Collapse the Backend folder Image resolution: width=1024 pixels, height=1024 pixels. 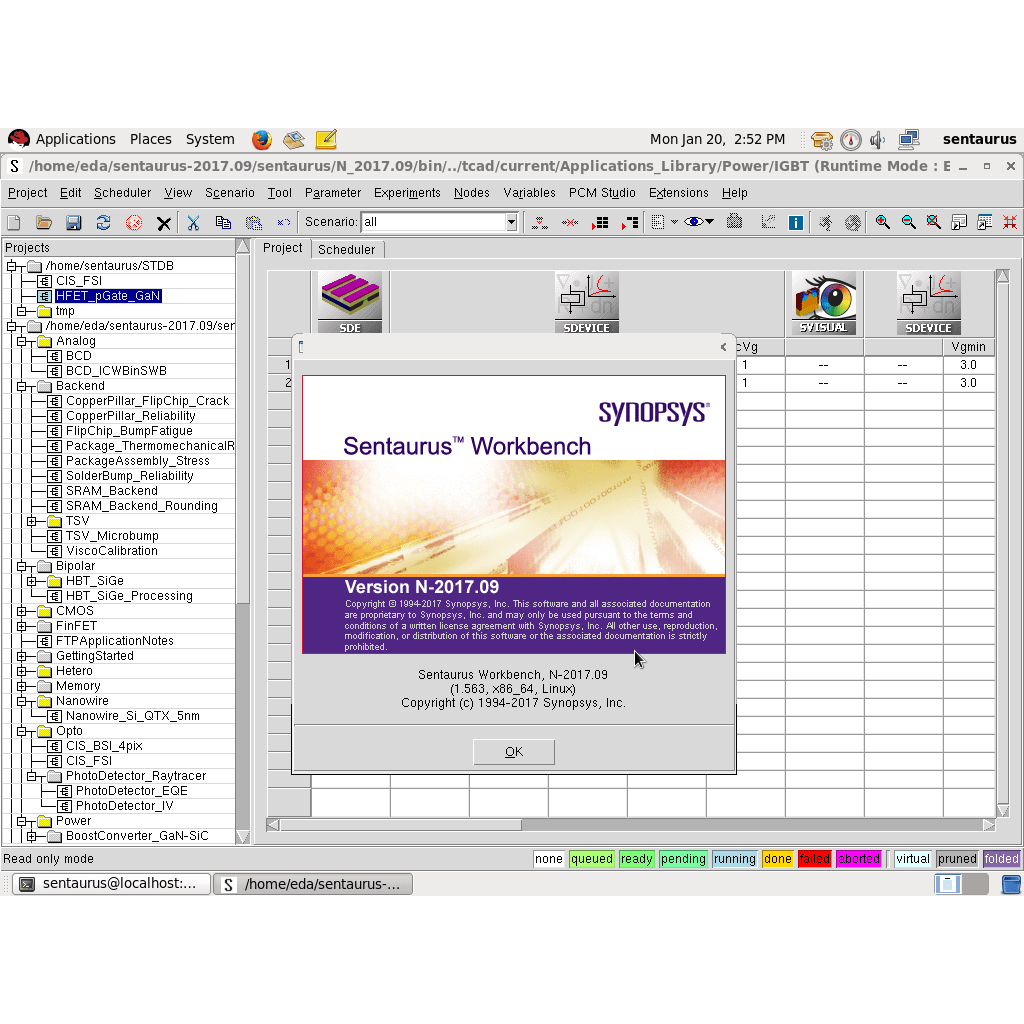tap(22, 387)
